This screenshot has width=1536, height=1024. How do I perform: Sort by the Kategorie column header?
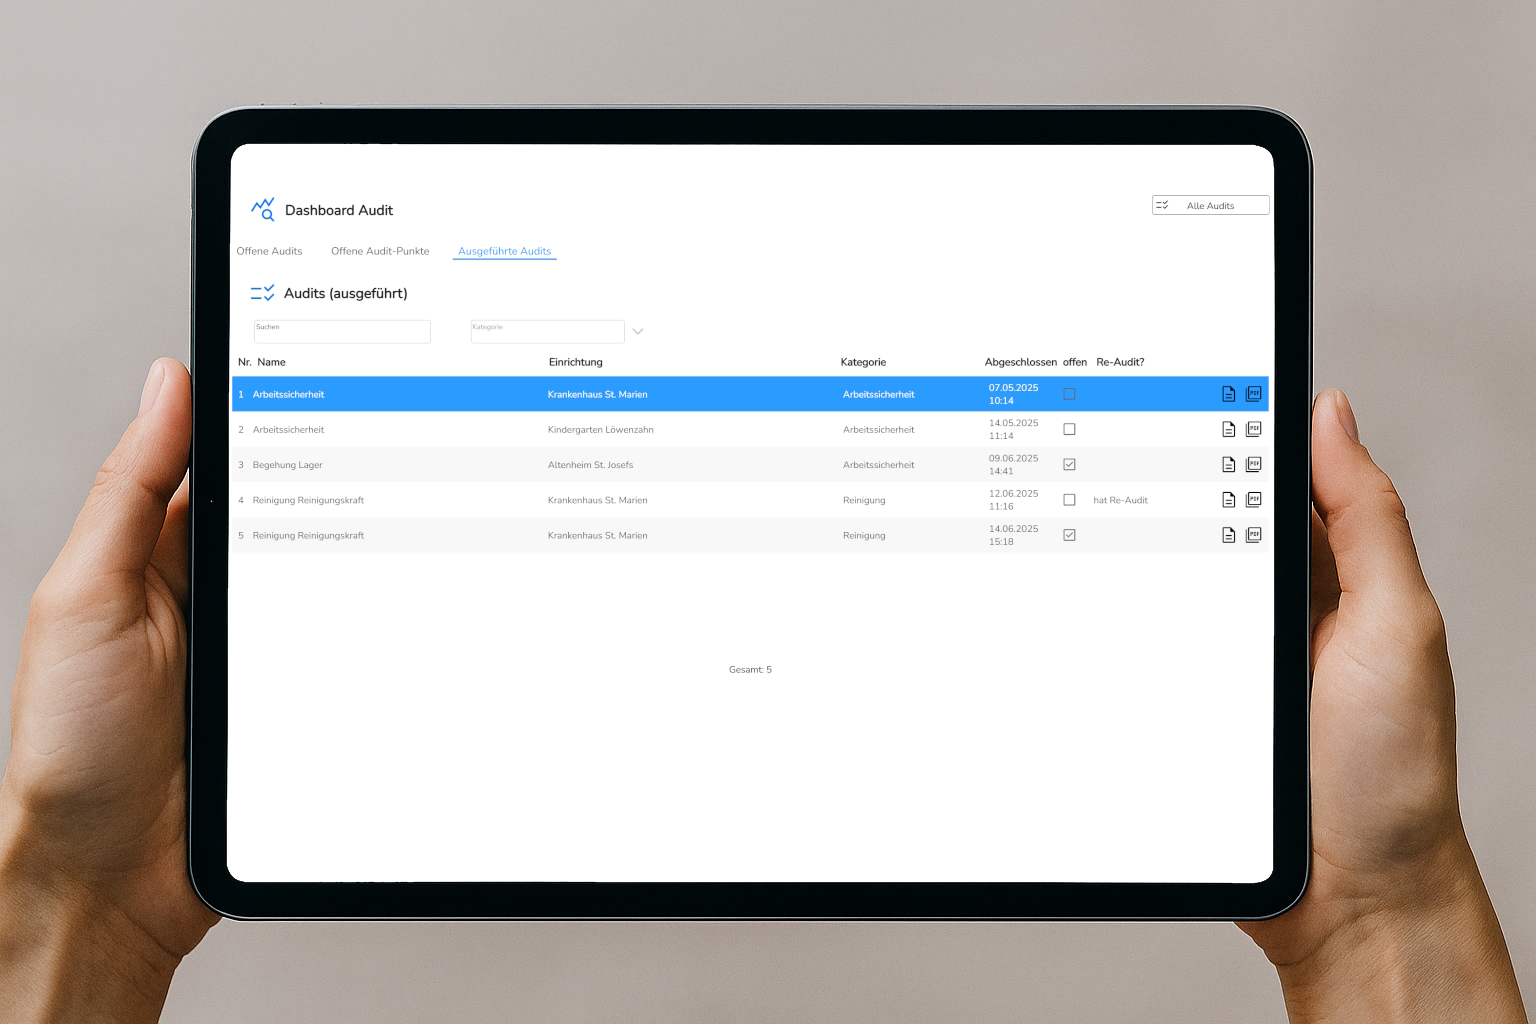[863, 362]
